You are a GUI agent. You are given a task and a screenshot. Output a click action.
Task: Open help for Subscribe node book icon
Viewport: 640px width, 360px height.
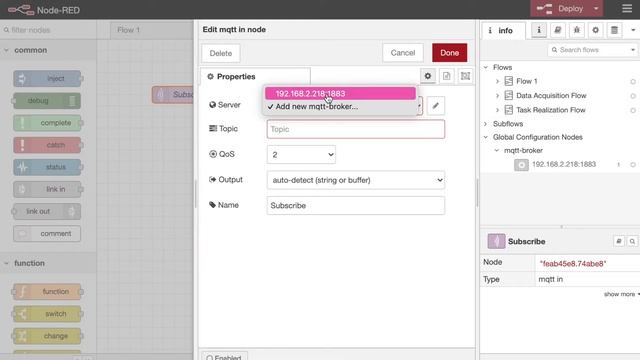point(619,241)
